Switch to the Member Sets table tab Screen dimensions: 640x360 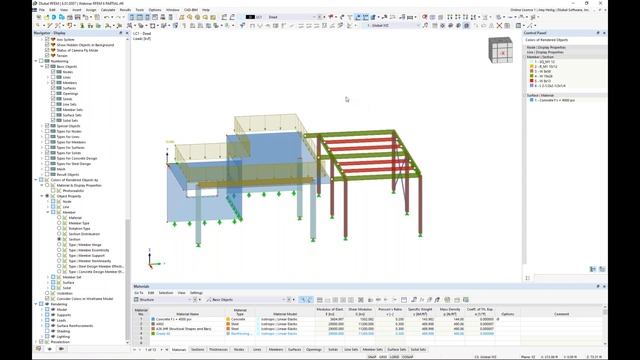[x=372, y=350]
